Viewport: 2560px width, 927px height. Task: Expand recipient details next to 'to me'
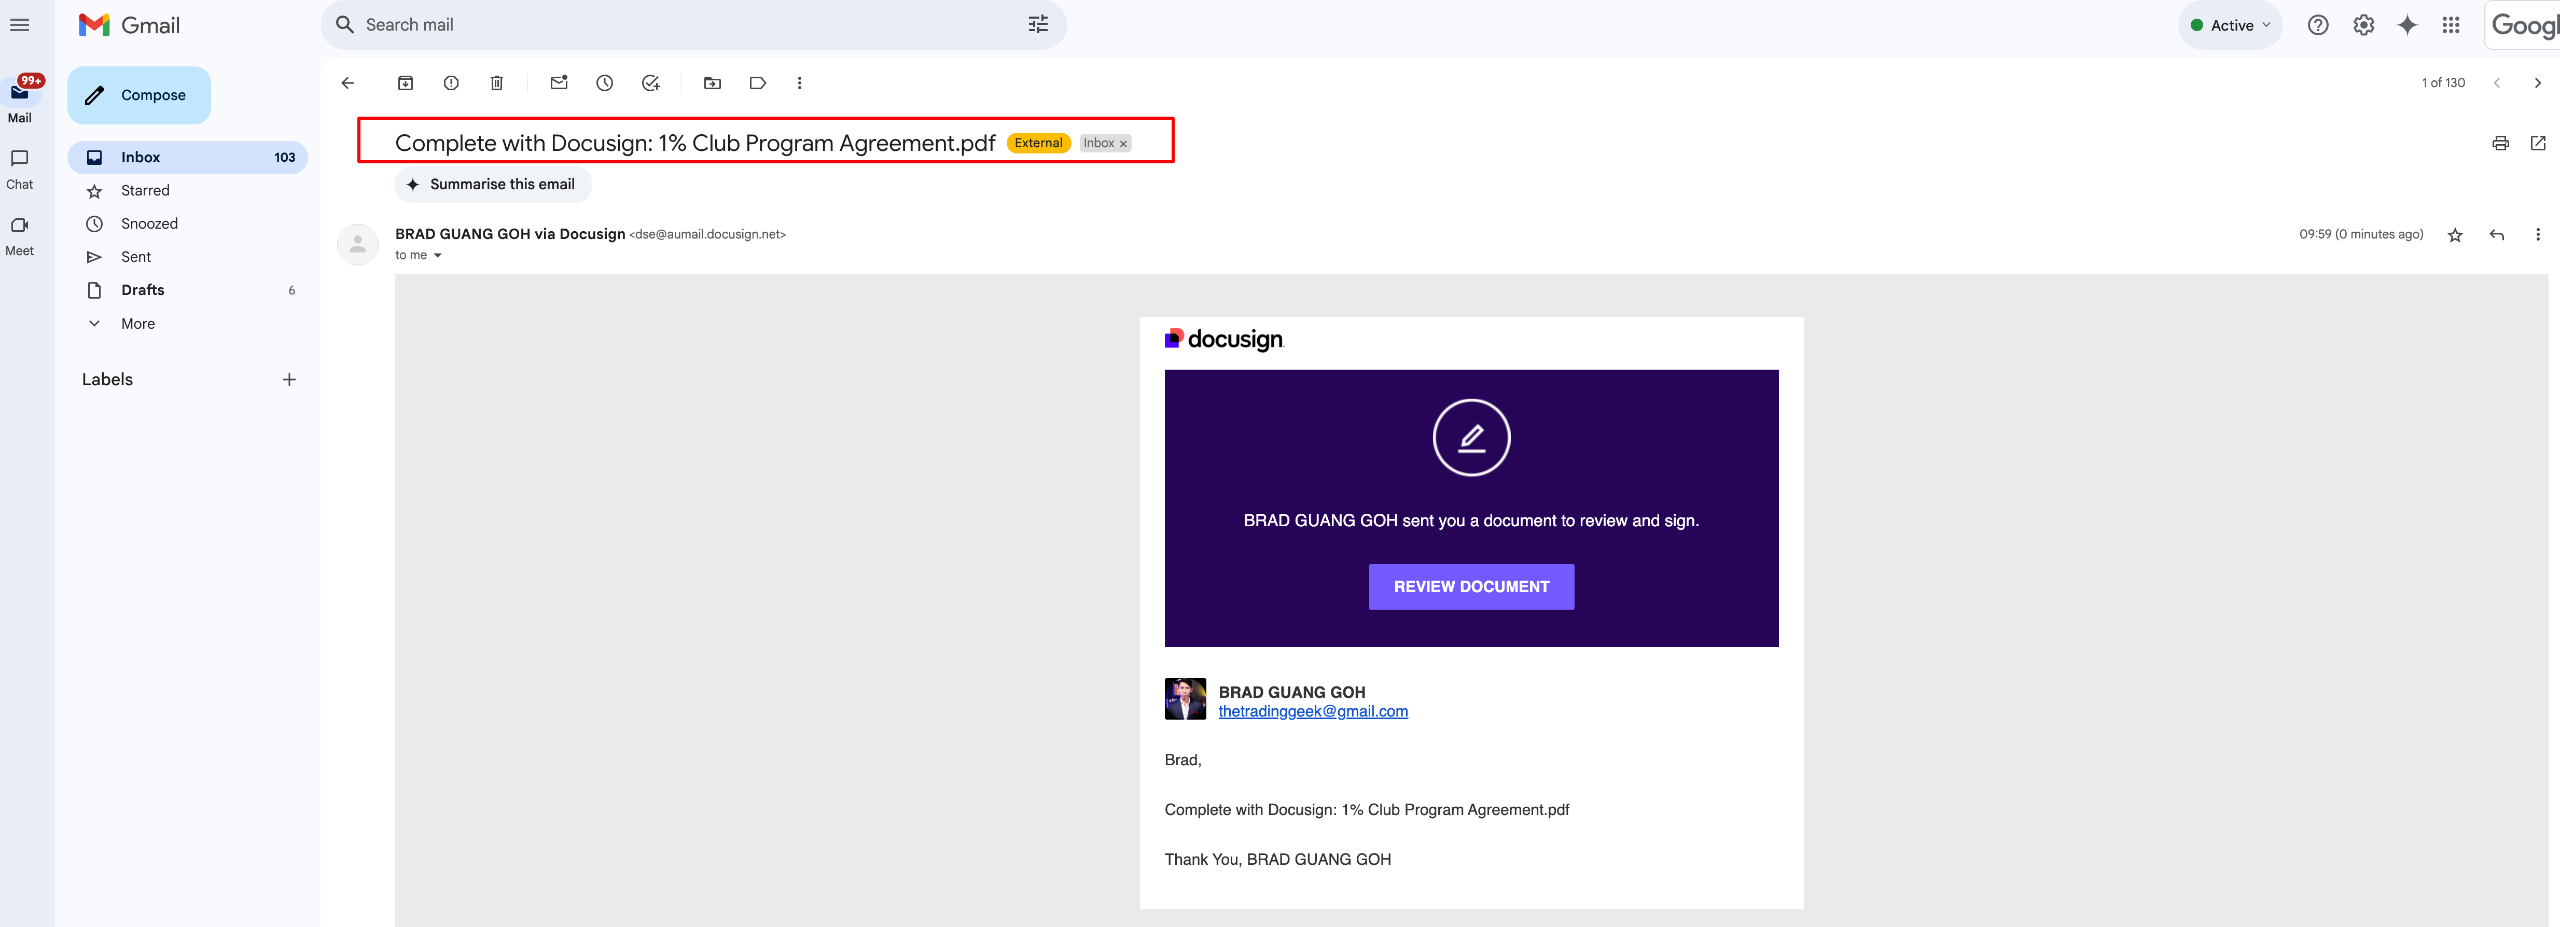[x=438, y=256]
